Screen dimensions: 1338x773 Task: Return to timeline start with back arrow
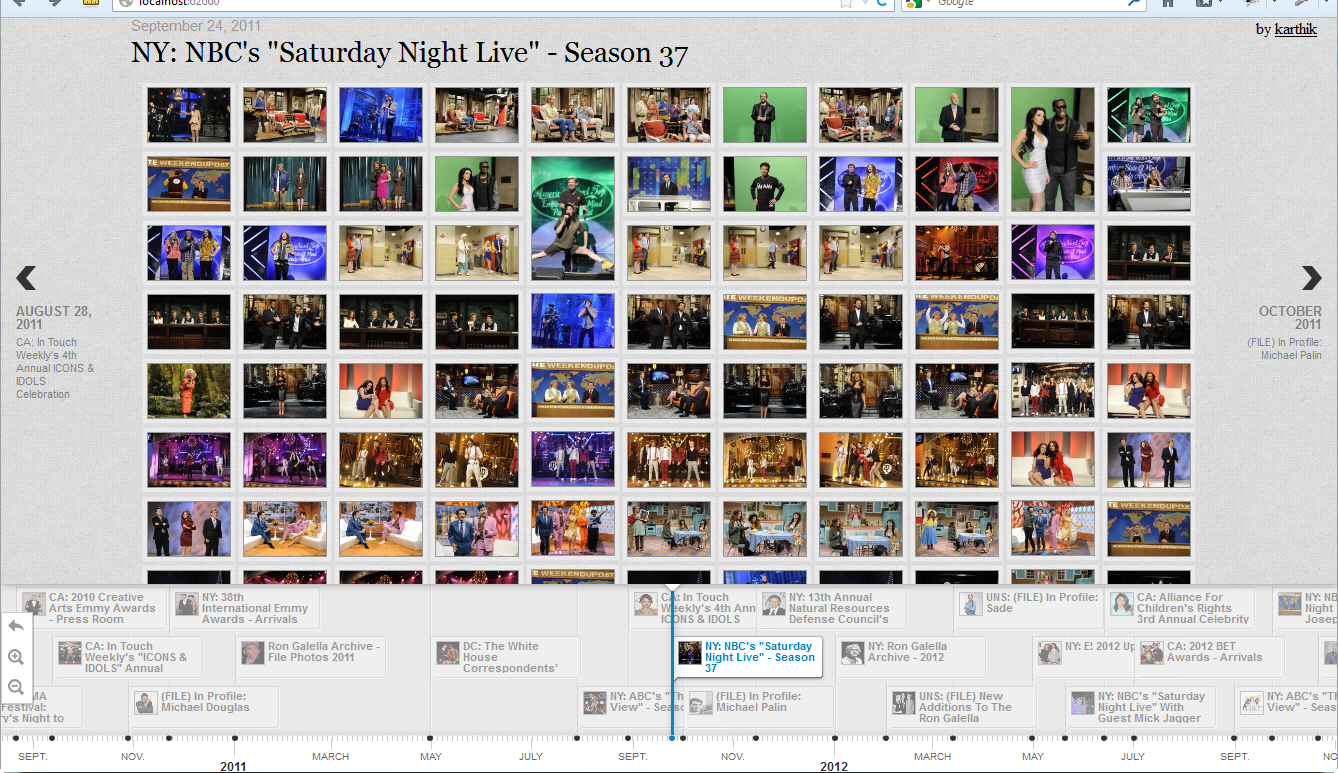click(16, 626)
